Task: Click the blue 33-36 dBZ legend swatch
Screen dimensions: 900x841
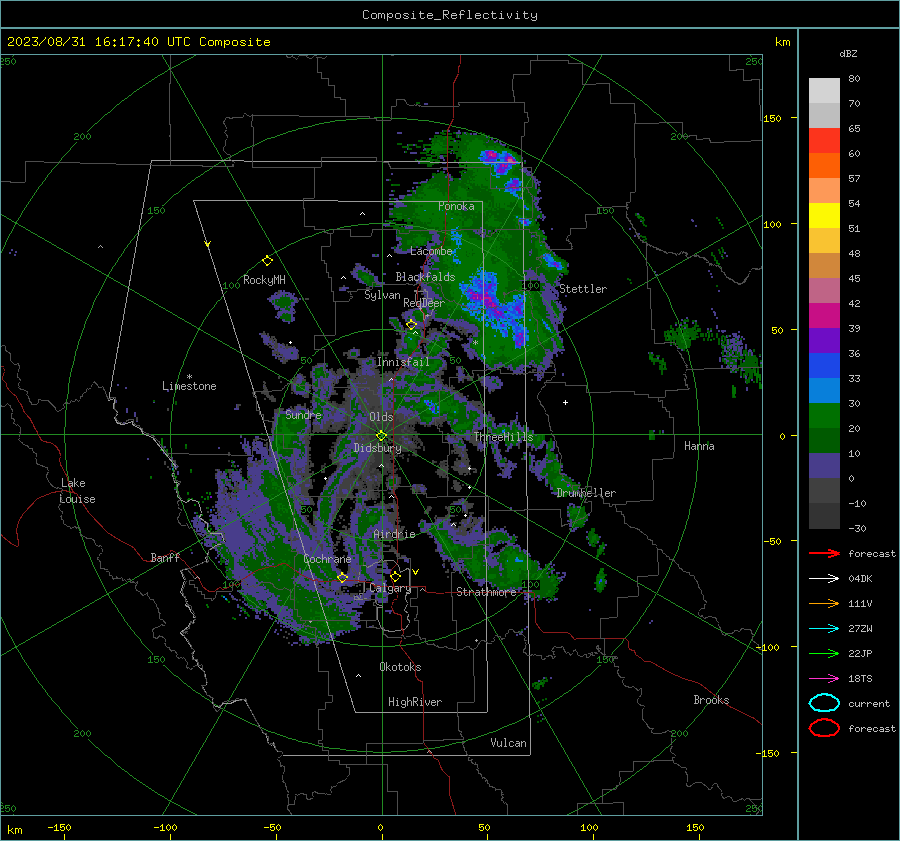Action: (824, 365)
